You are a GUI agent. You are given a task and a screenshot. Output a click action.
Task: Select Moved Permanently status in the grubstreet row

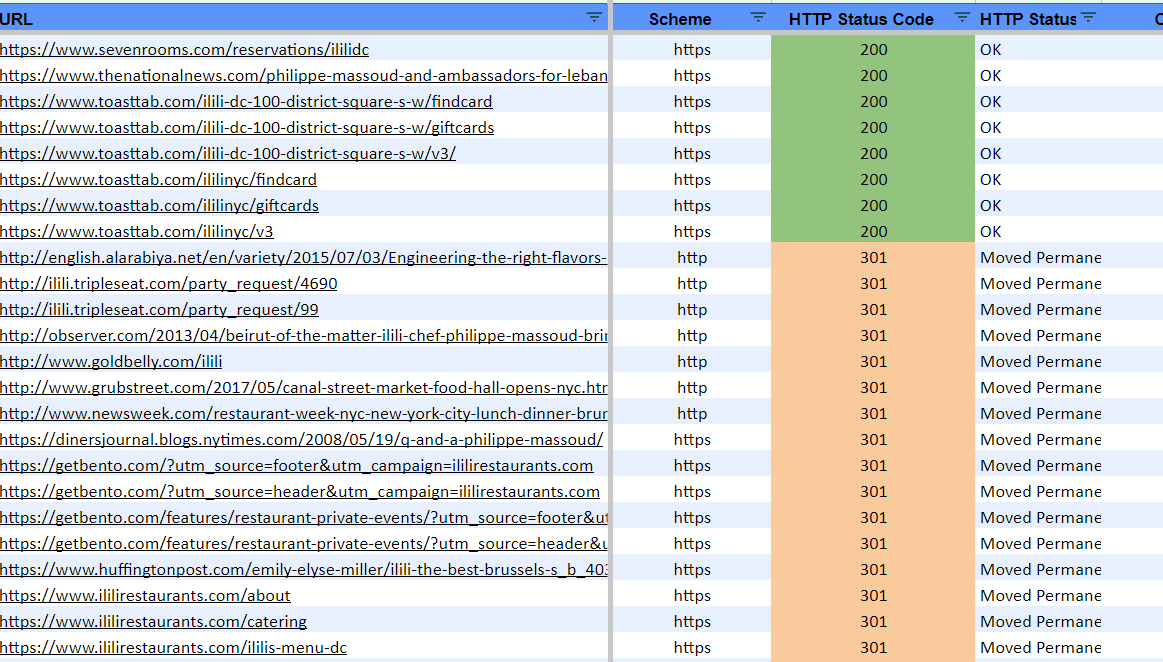point(1041,387)
